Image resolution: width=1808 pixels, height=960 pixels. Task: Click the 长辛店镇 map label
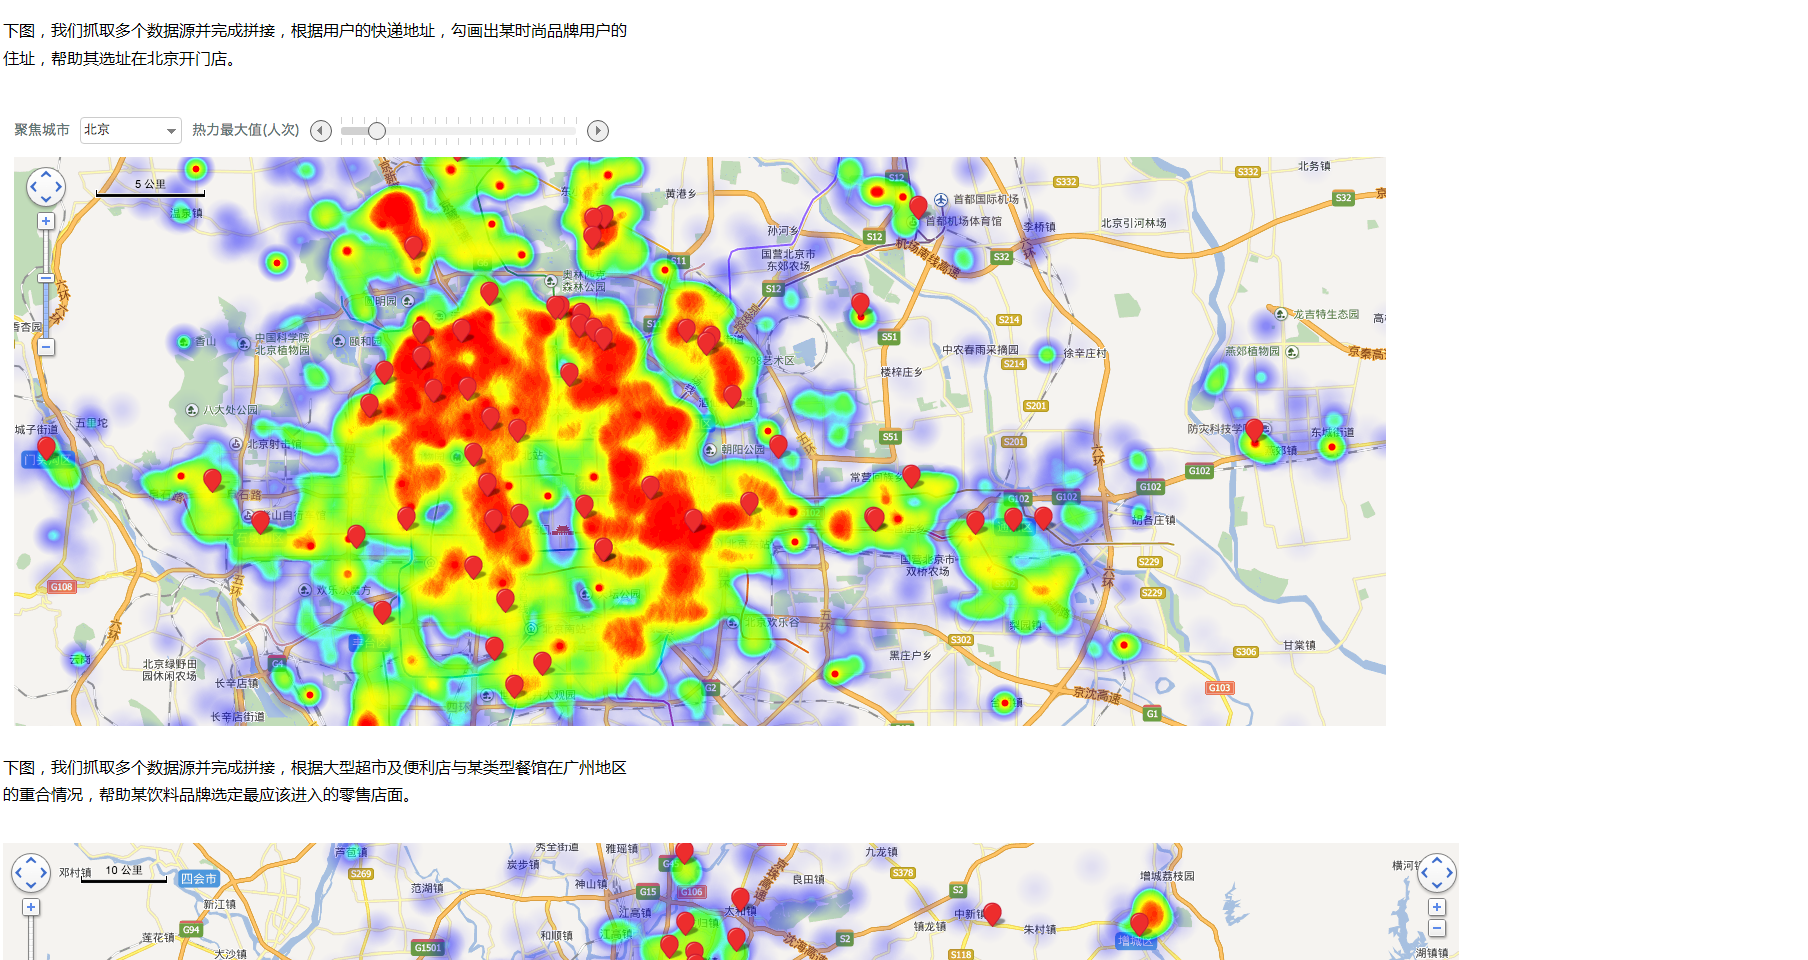click(x=236, y=683)
